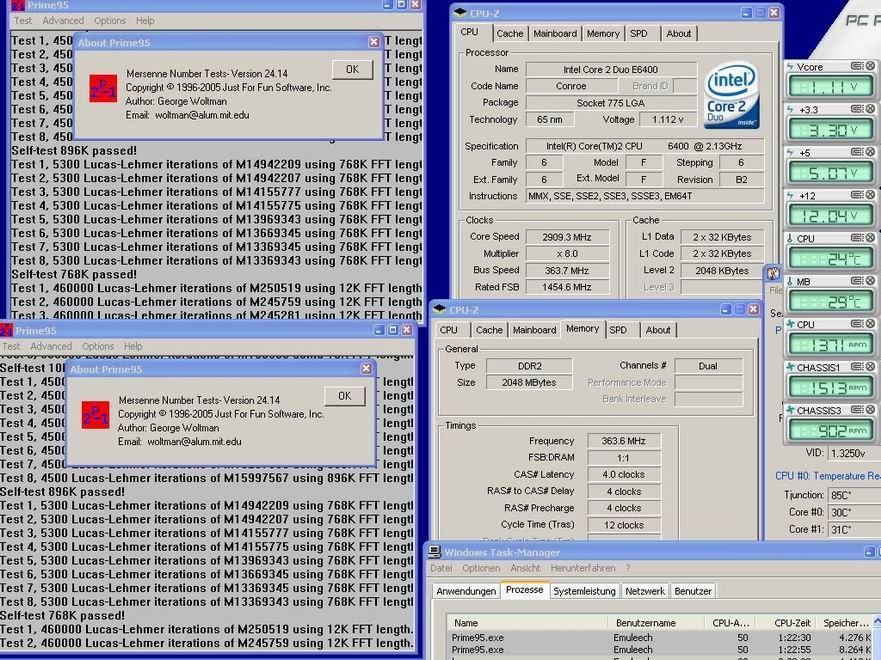Close the upper About Prime95 dialog
The width and height of the screenshot is (881, 660).
pyautogui.click(x=374, y=42)
